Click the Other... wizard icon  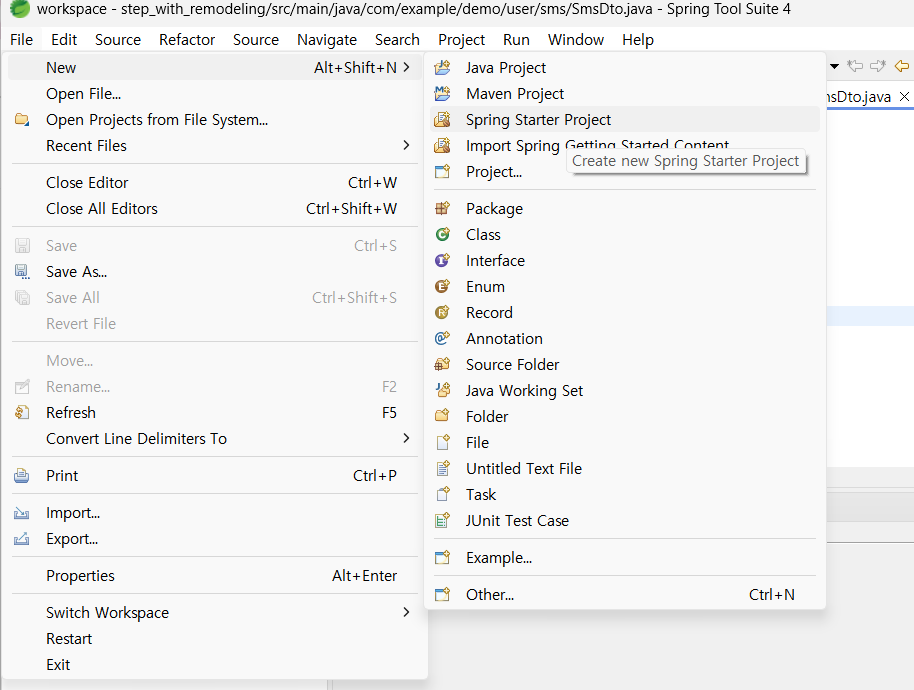tap(442, 594)
